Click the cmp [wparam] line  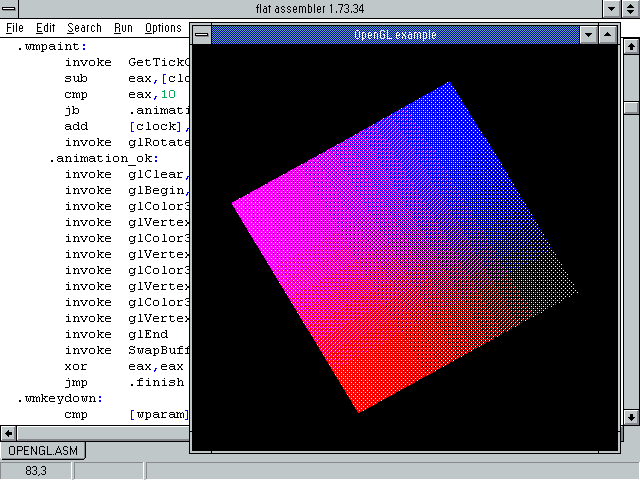pos(127,414)
